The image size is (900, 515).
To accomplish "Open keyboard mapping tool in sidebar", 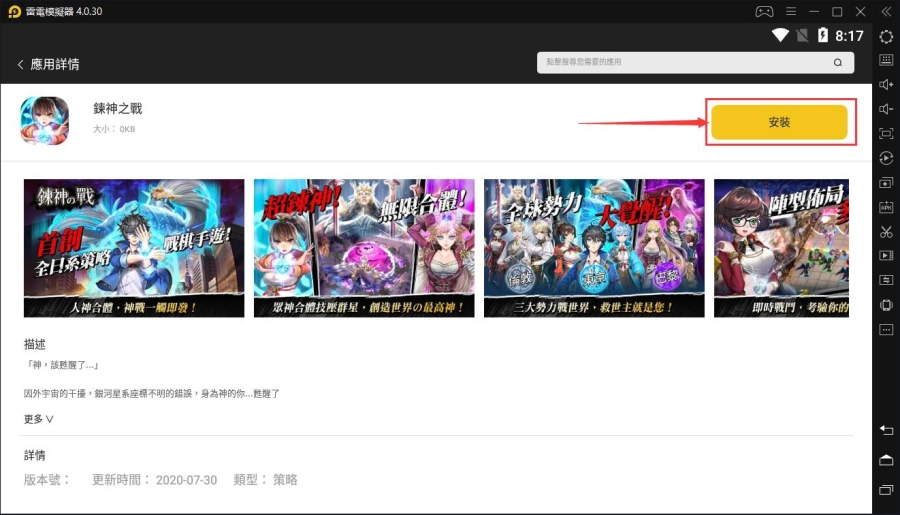I will (886, 60).
